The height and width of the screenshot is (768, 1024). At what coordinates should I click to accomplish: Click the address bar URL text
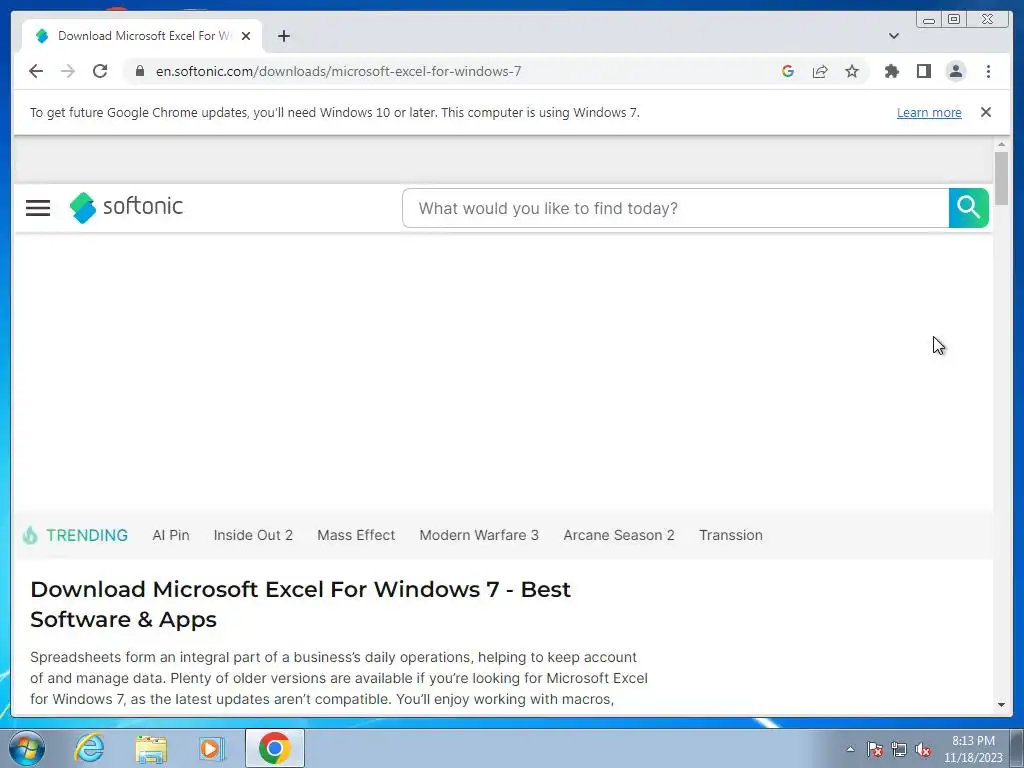point(338,71)
